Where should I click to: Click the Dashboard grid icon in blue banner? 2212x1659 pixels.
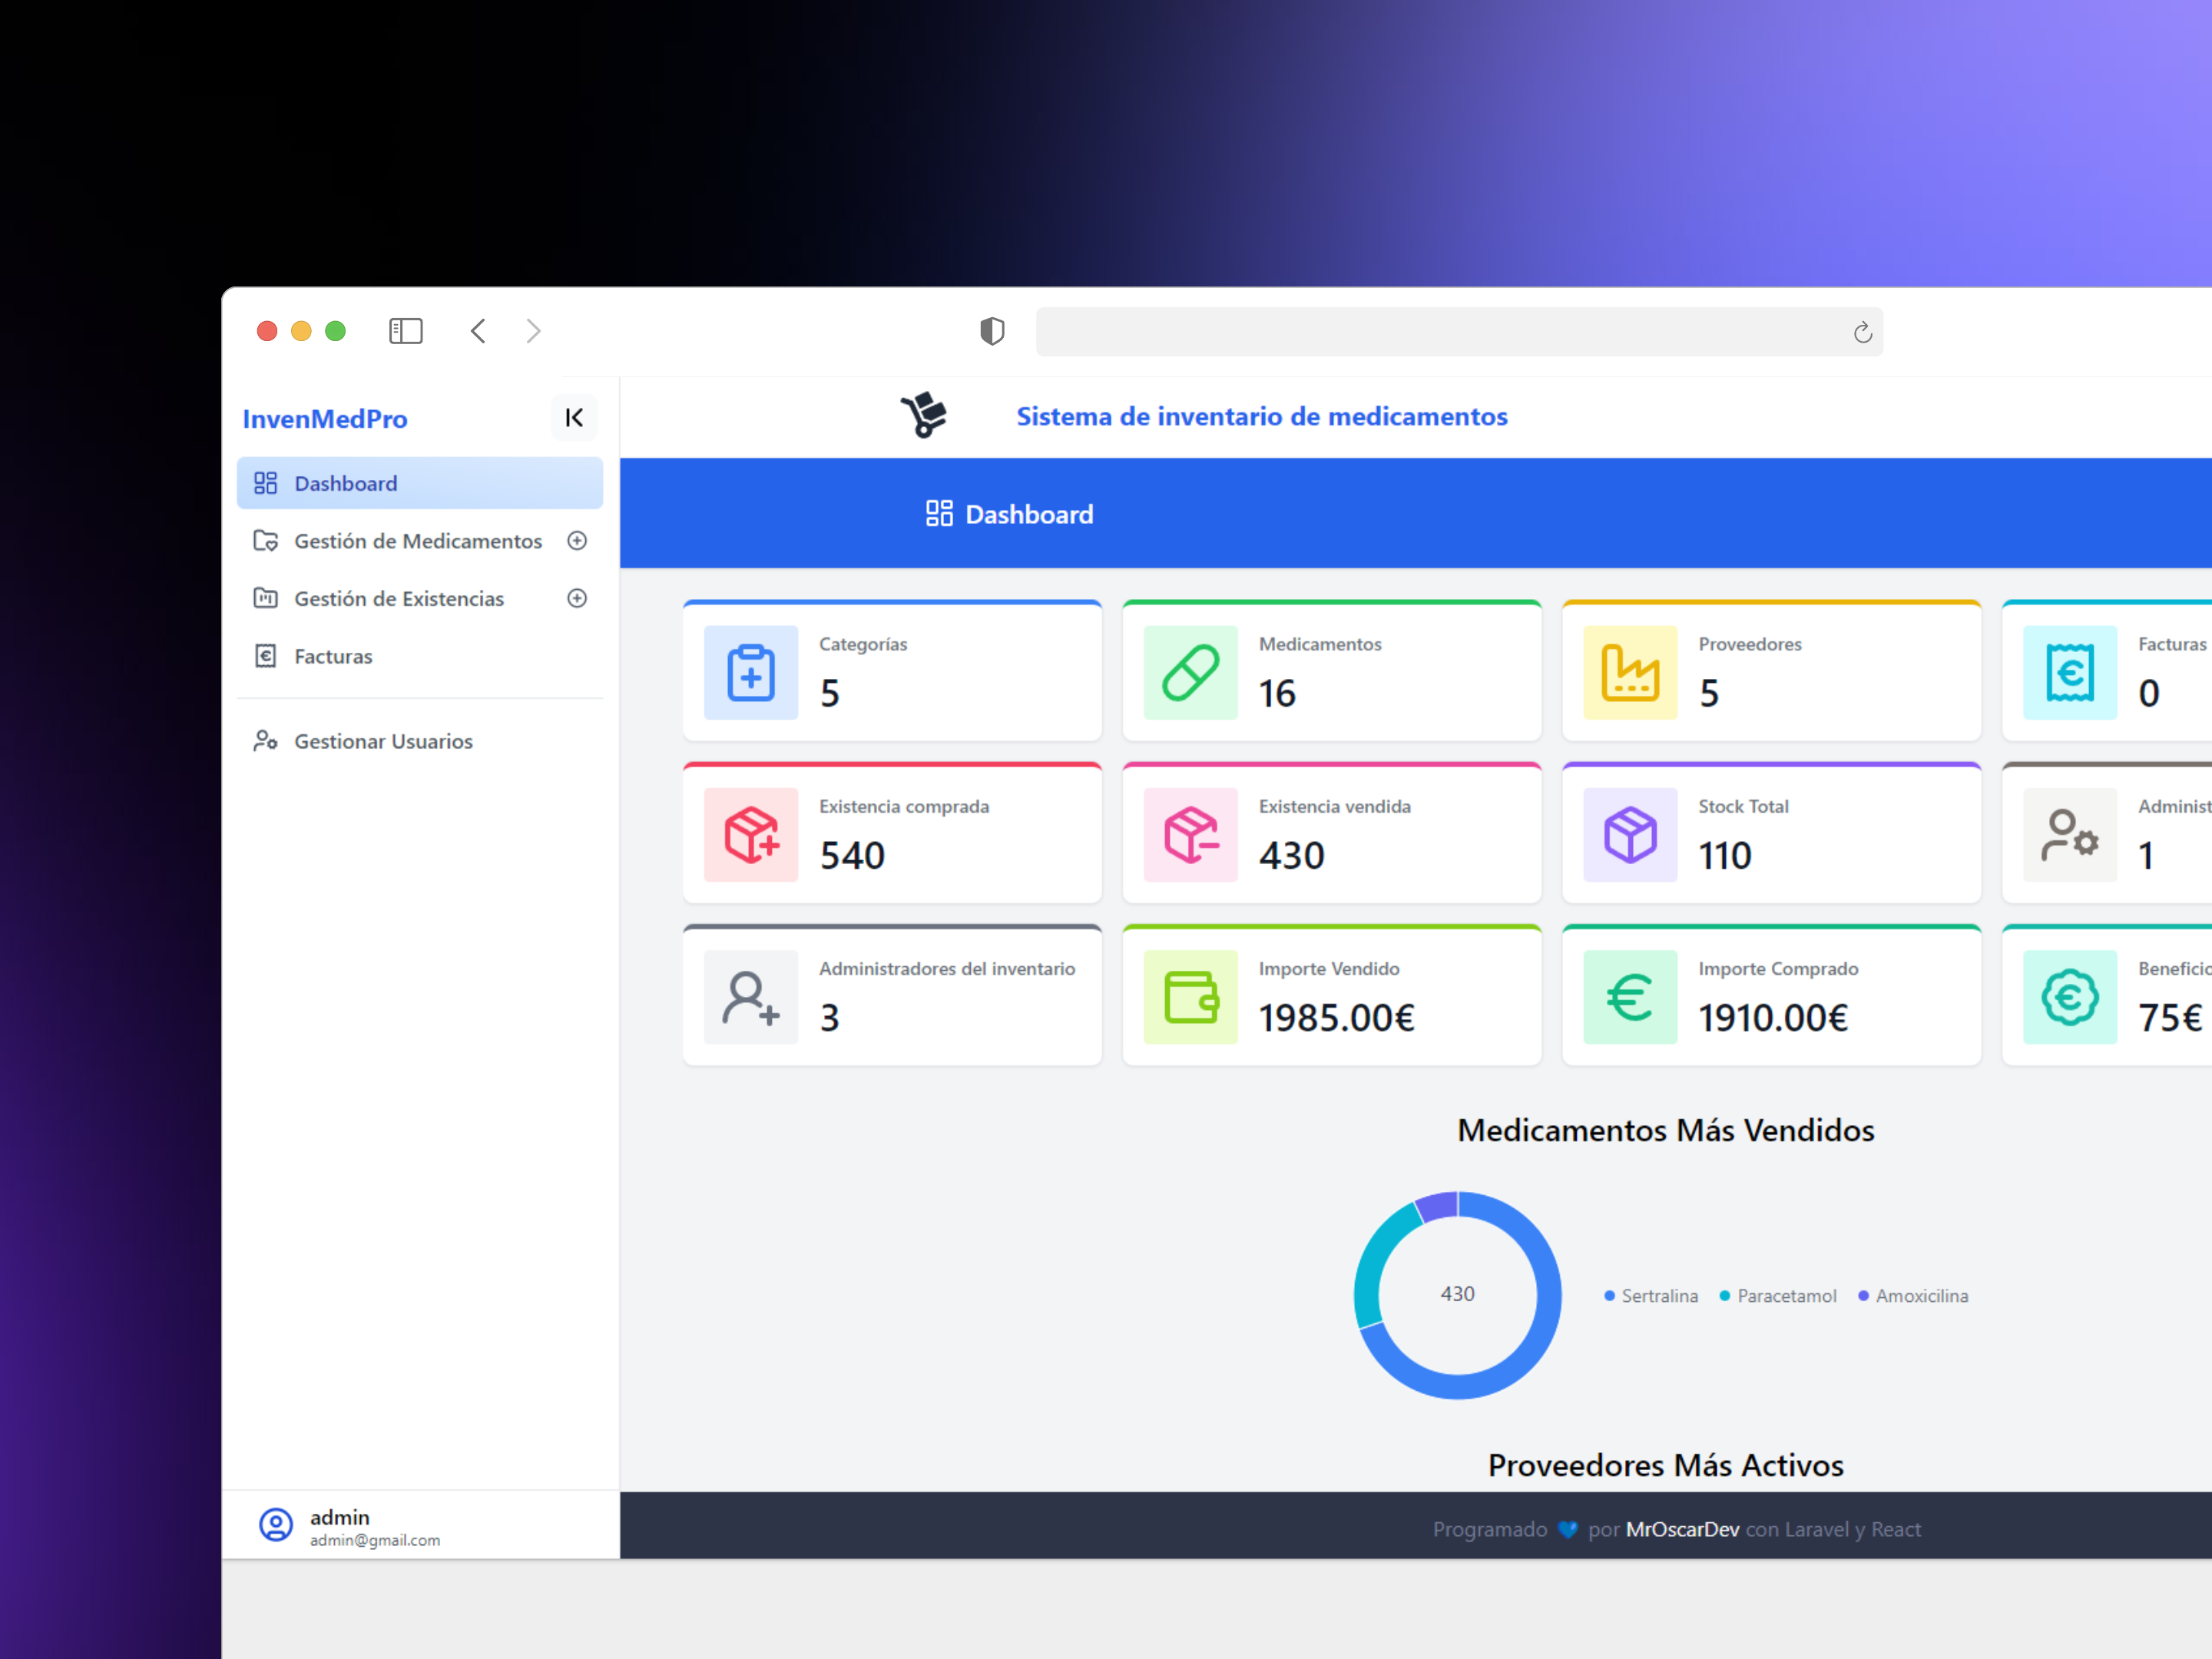(939, 514)
